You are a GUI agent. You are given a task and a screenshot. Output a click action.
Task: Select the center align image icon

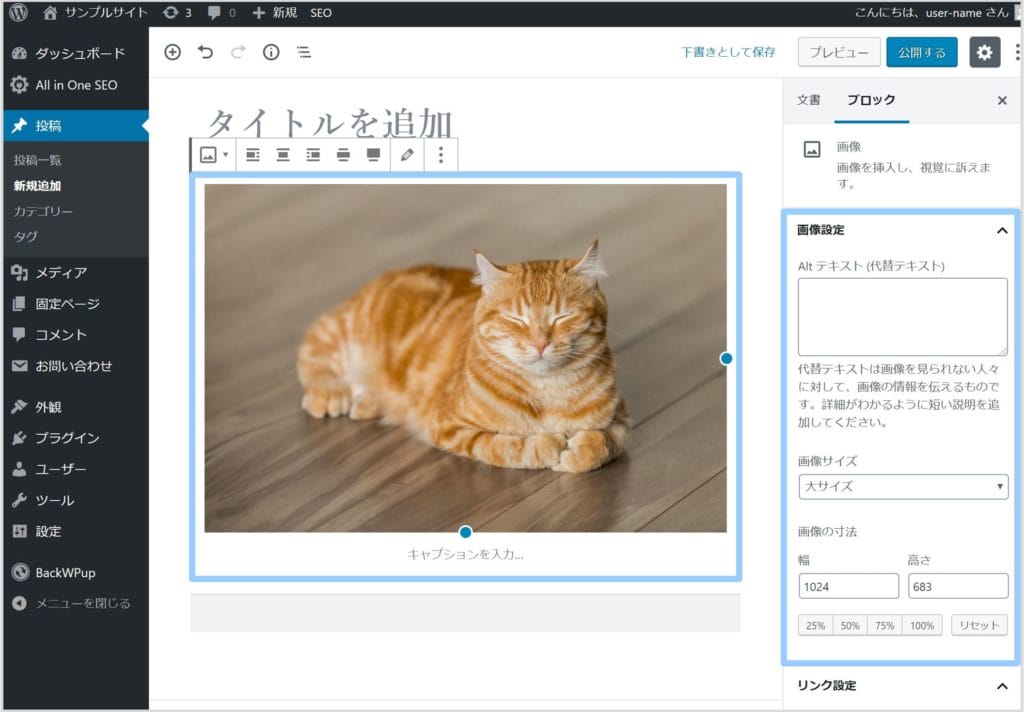283,155
